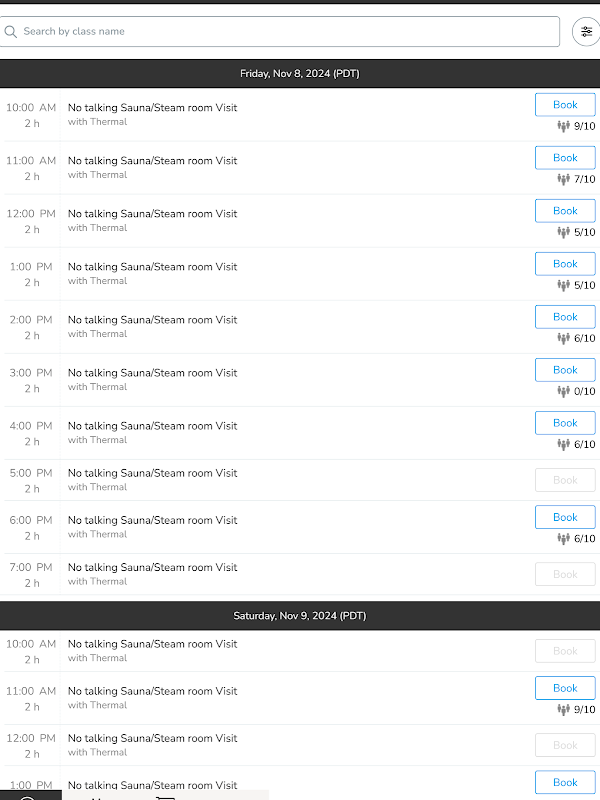Click attendee icon for Friday 2:00 PM class

coord(563,338)
